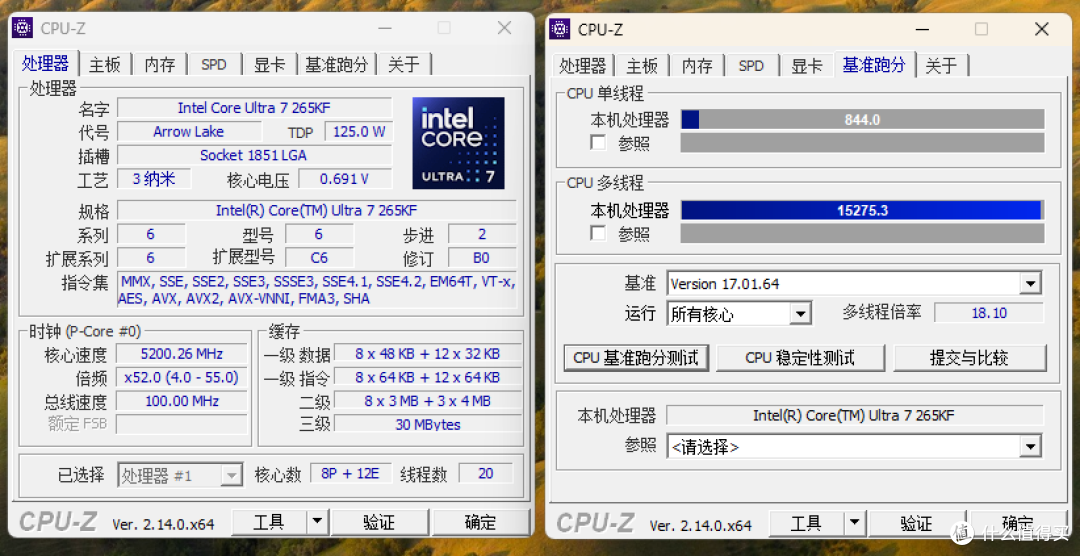Click 工具 button in left window
The width and height of the screenshot is (1080, 556).
click(269, 522)
